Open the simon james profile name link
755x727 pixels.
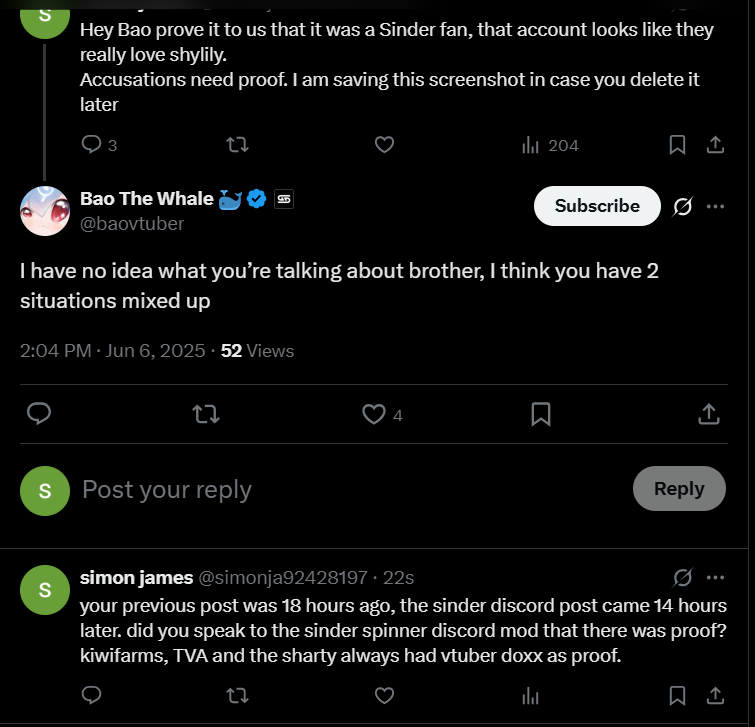[135, 577]
